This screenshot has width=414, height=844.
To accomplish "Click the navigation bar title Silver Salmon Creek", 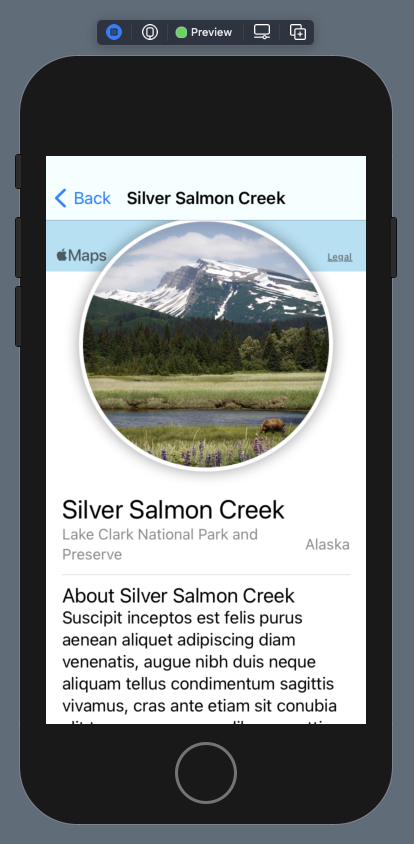I will [x=206, y=198].
